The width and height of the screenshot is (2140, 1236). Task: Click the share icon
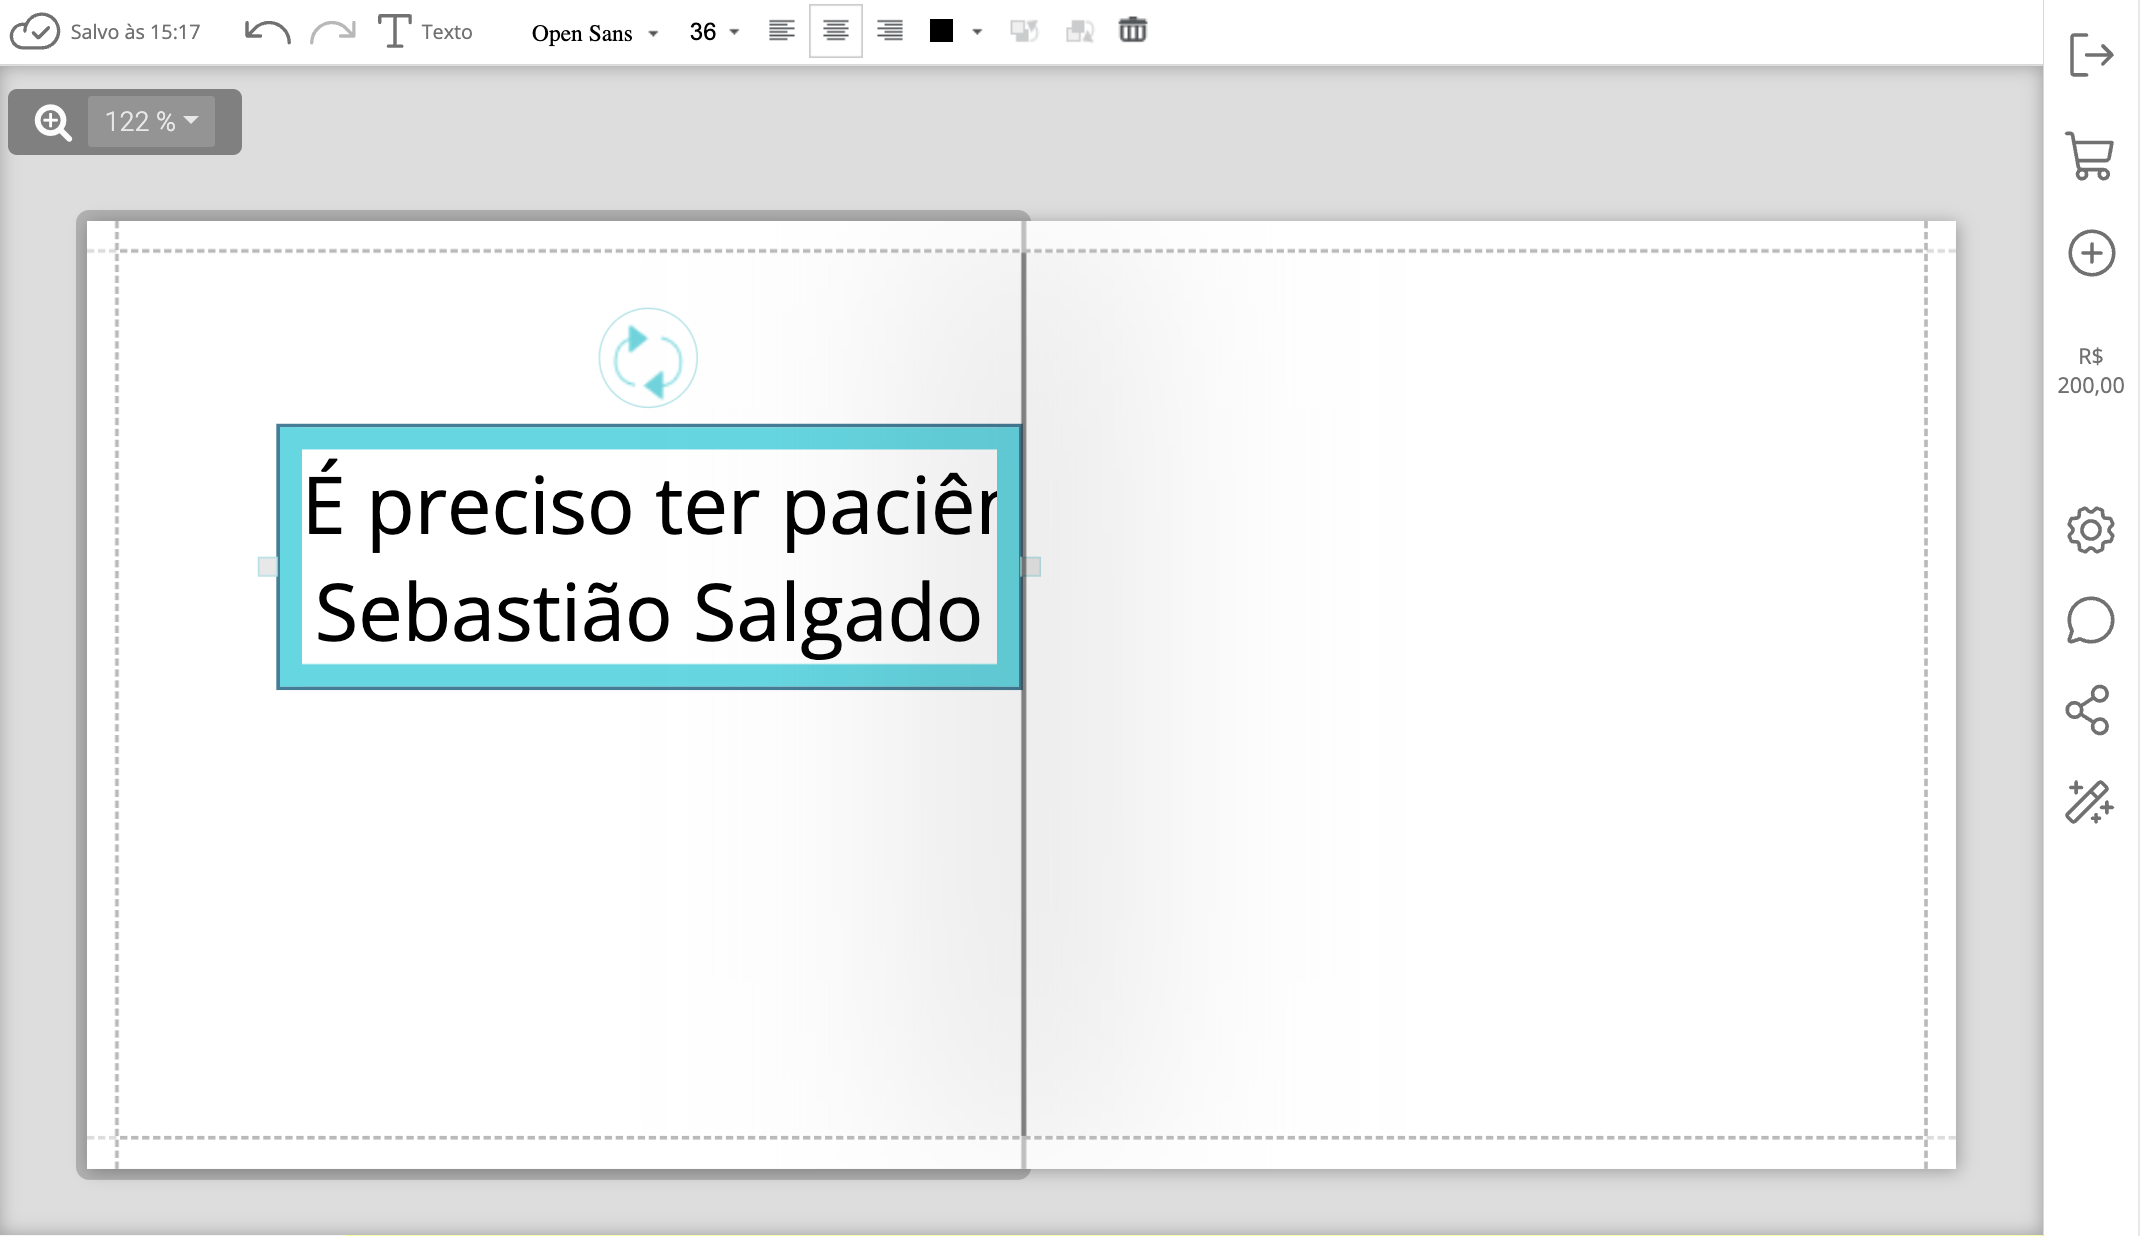[2088, 710]
